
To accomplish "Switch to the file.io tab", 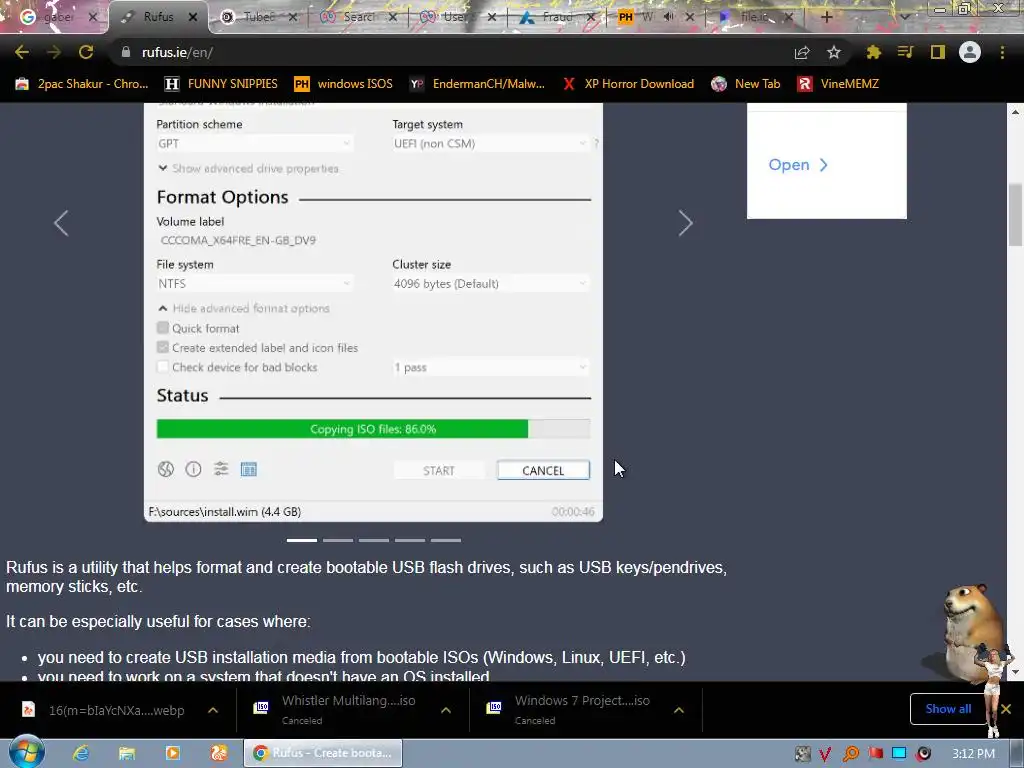I will coord(754,17).
